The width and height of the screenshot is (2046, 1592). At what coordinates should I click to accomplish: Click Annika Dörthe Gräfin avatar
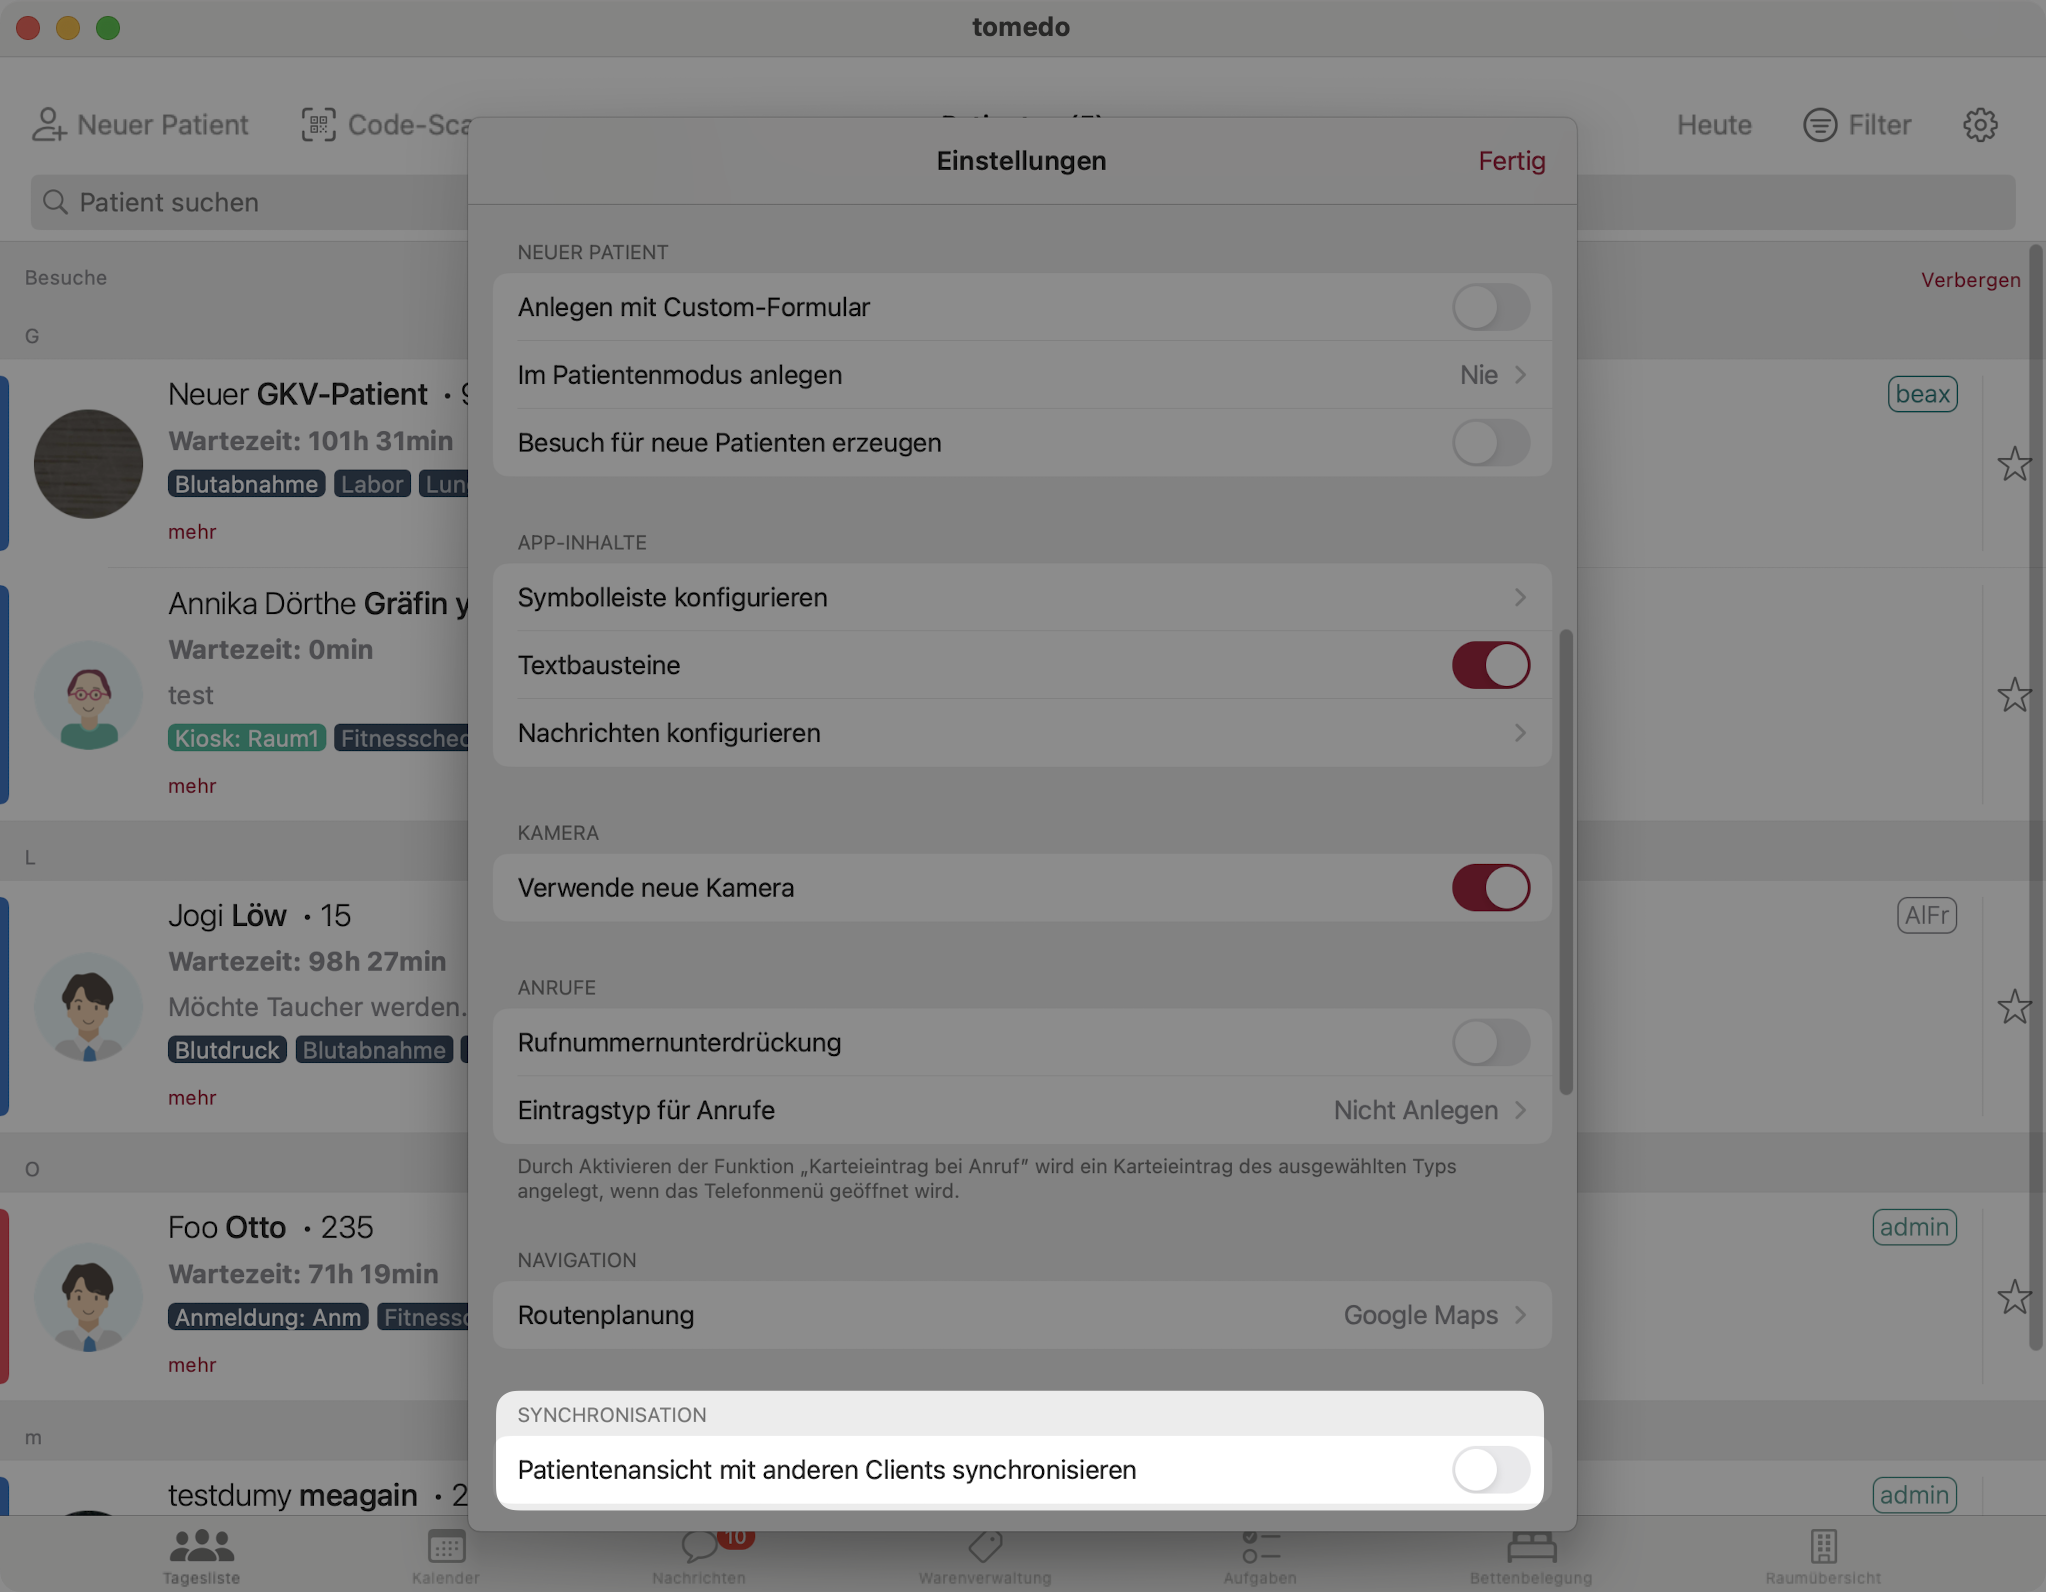pos(89,695)
